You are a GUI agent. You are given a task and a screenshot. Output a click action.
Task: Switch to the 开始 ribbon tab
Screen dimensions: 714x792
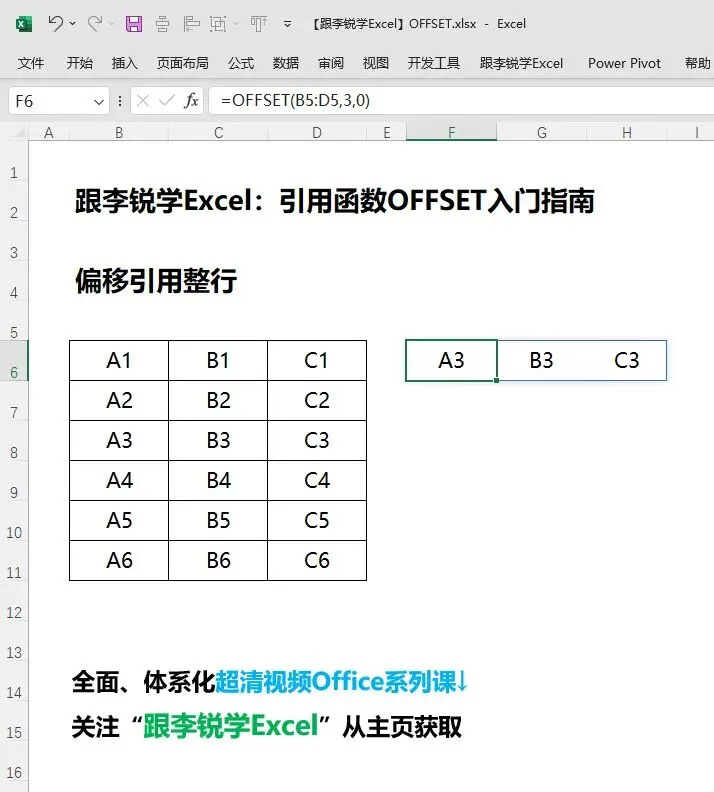click(x=80, y=63)
